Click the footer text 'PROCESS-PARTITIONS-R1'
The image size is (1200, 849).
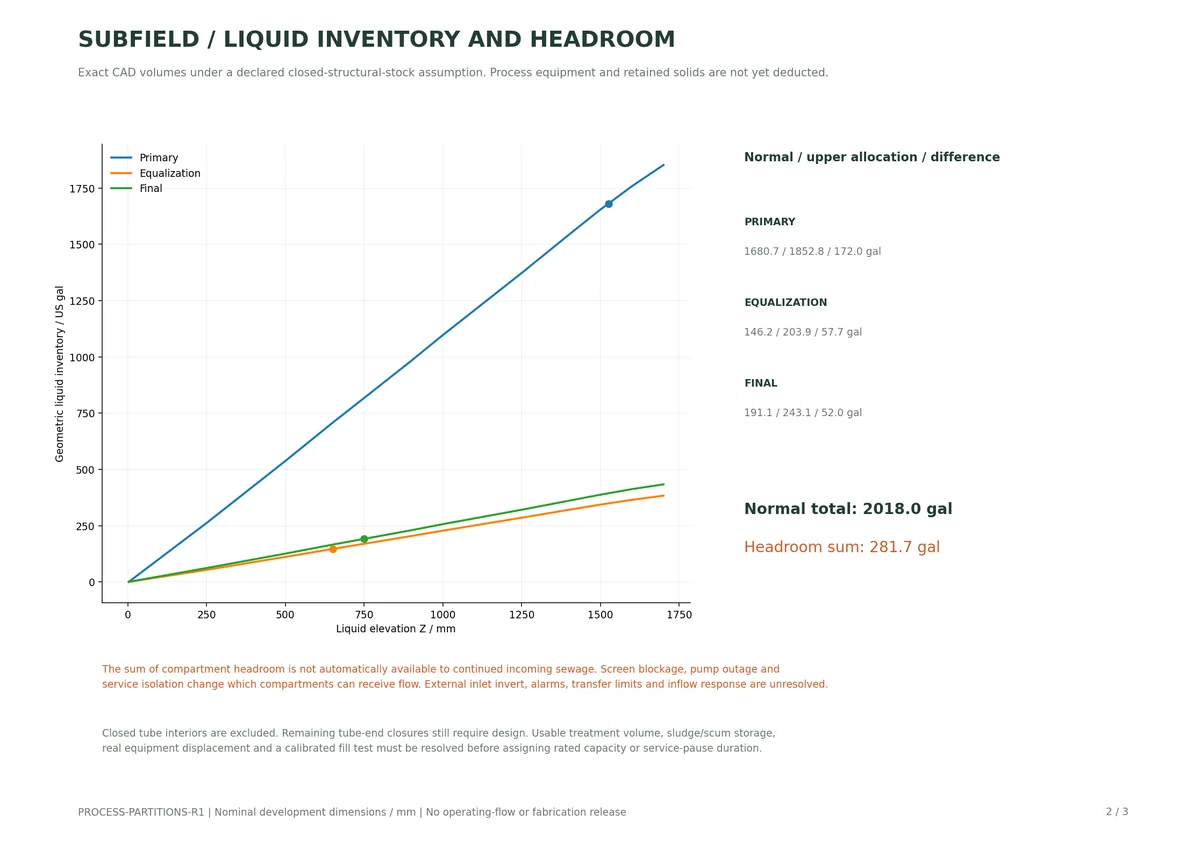click(x=141, y=812)
